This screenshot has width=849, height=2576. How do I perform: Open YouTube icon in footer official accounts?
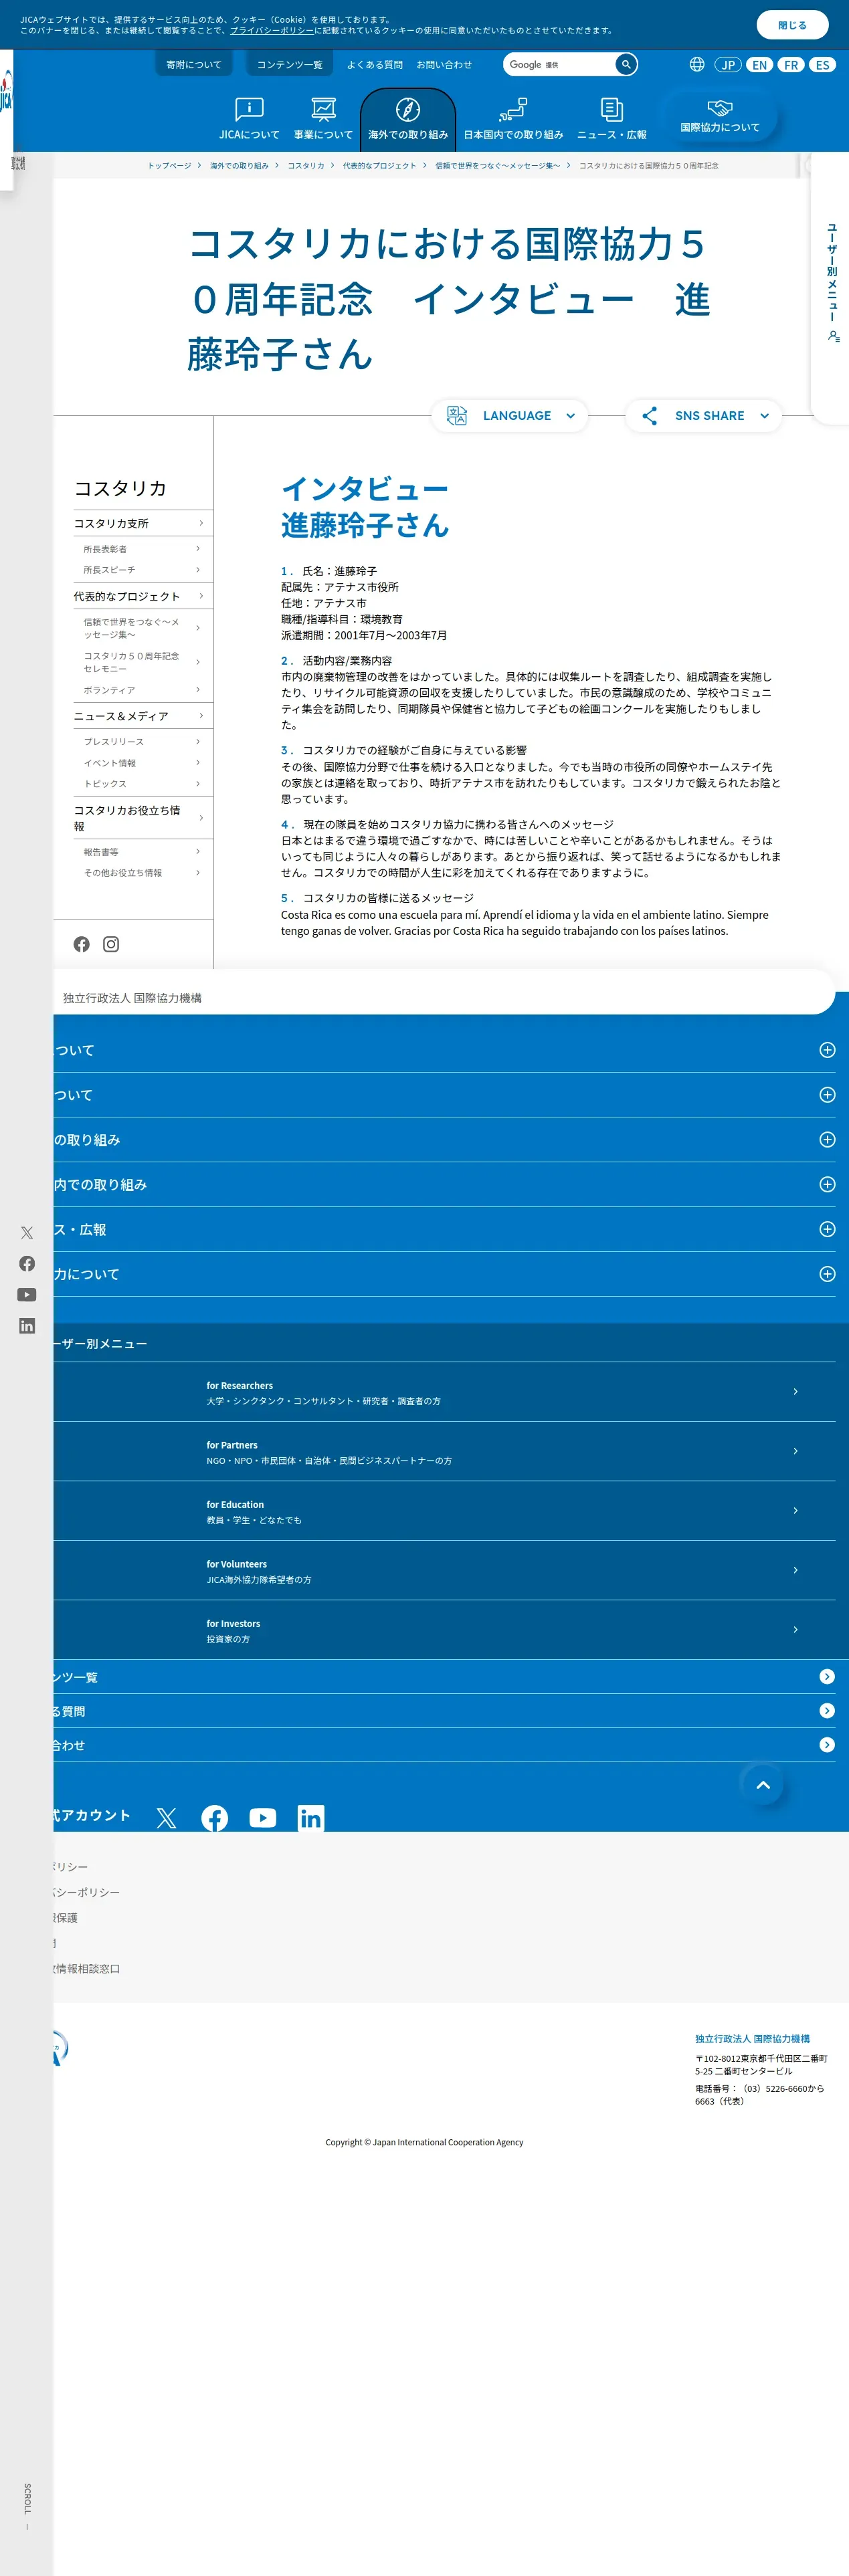pos(263,1818)
